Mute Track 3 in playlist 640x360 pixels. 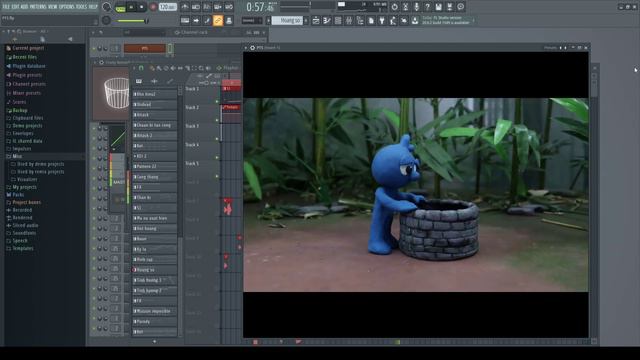pos(217,139)
